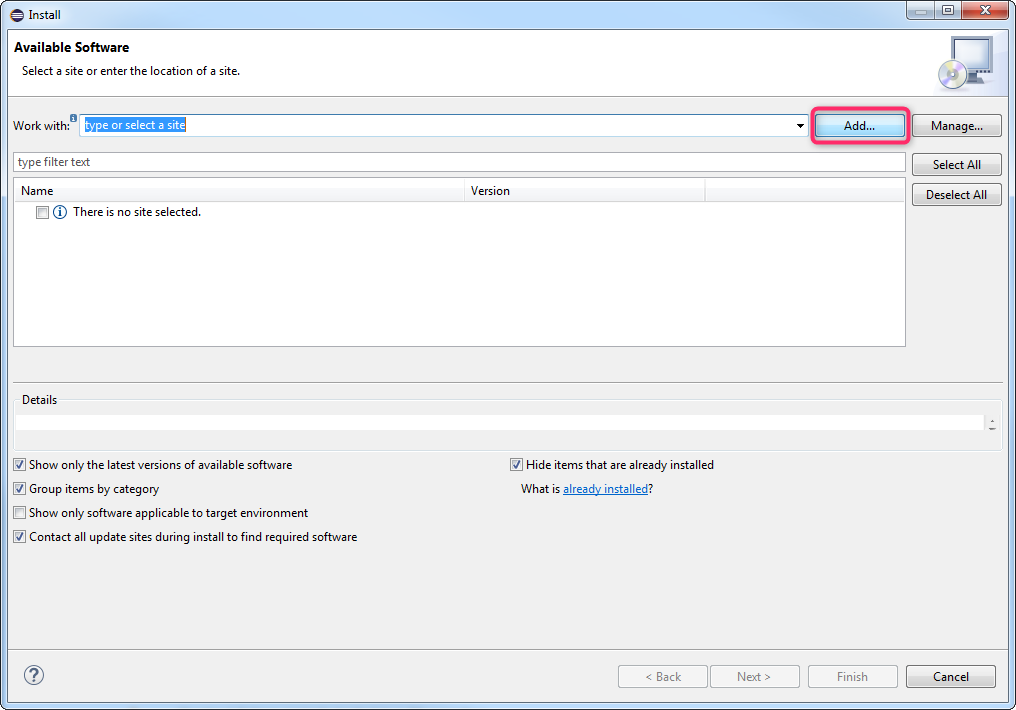Open the 'already installed' link
Viewport: 1016px width, 710px height.
[605, 488]
